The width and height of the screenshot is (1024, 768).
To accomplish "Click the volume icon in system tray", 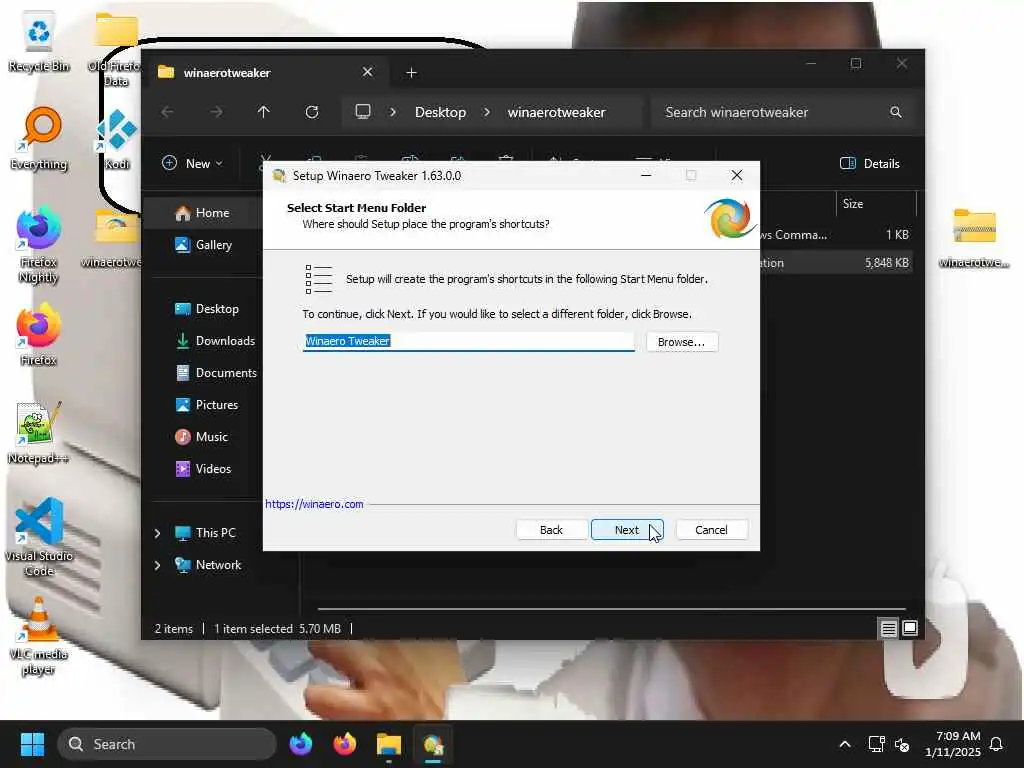I will point(903,744).
